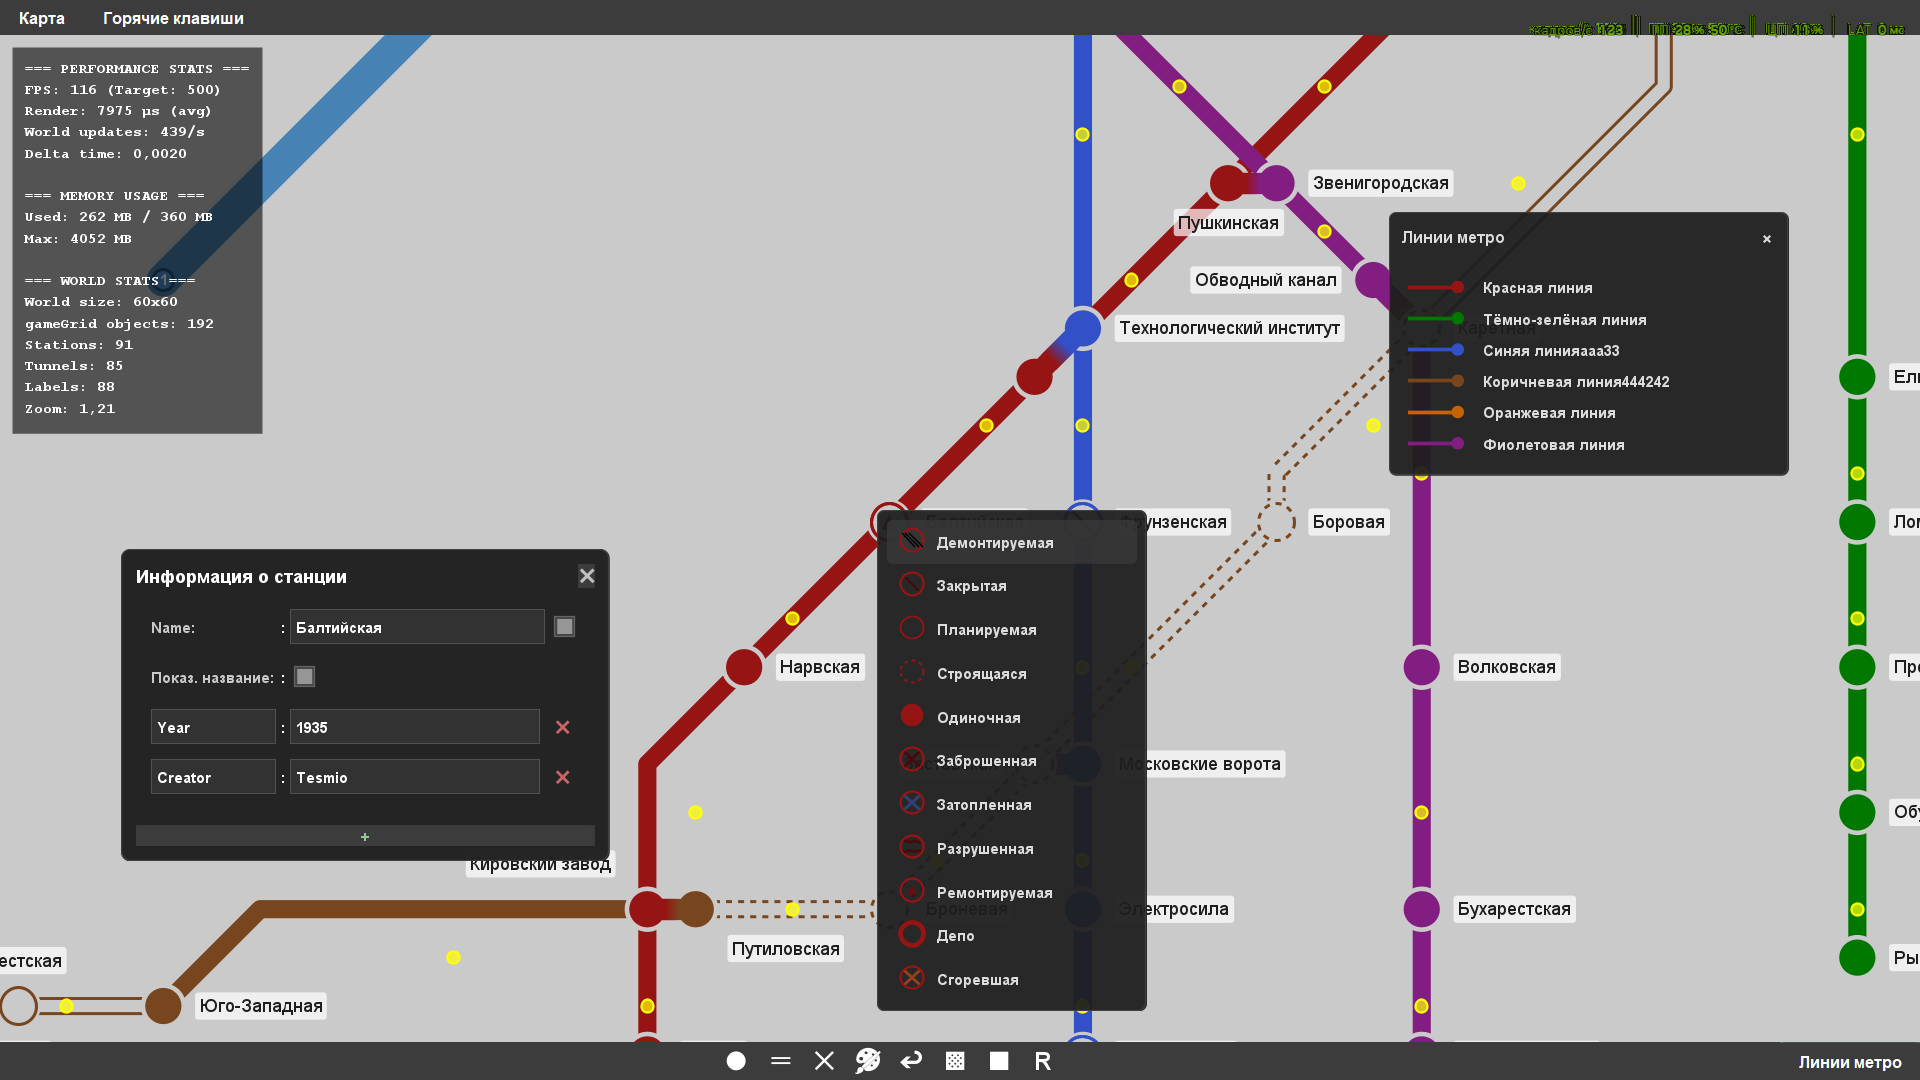Toggle the Показ. название checkbox

click(305, 677)
